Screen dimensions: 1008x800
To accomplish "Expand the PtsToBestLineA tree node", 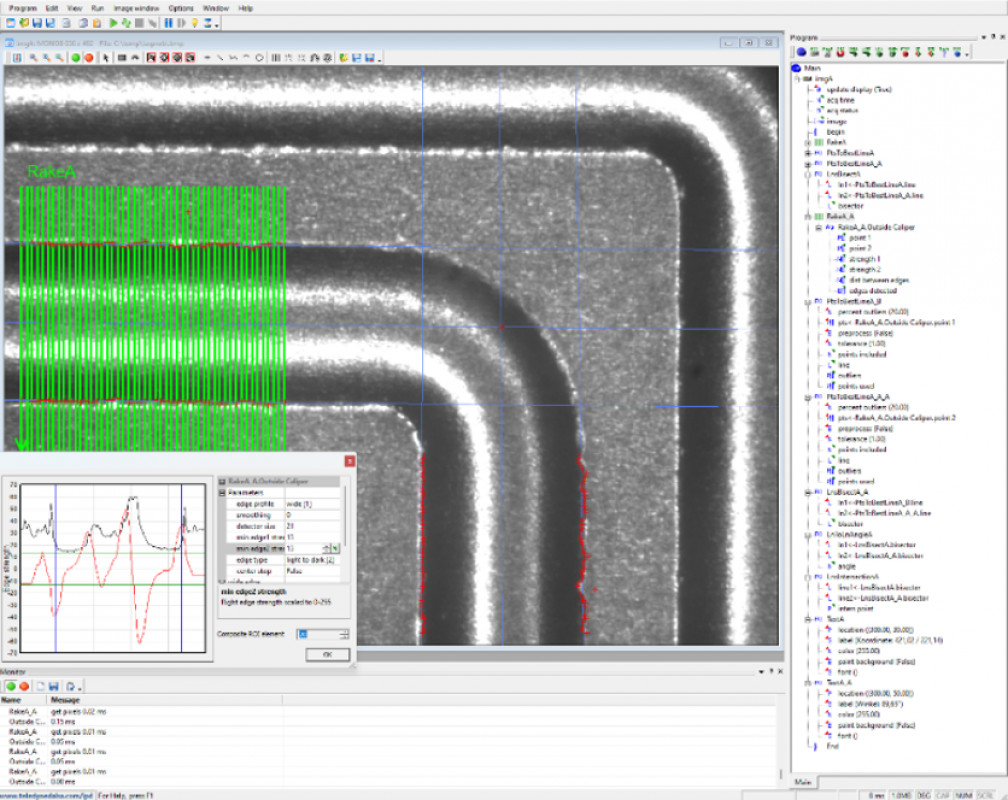I will pyautogui.click(x=807, y=153).
